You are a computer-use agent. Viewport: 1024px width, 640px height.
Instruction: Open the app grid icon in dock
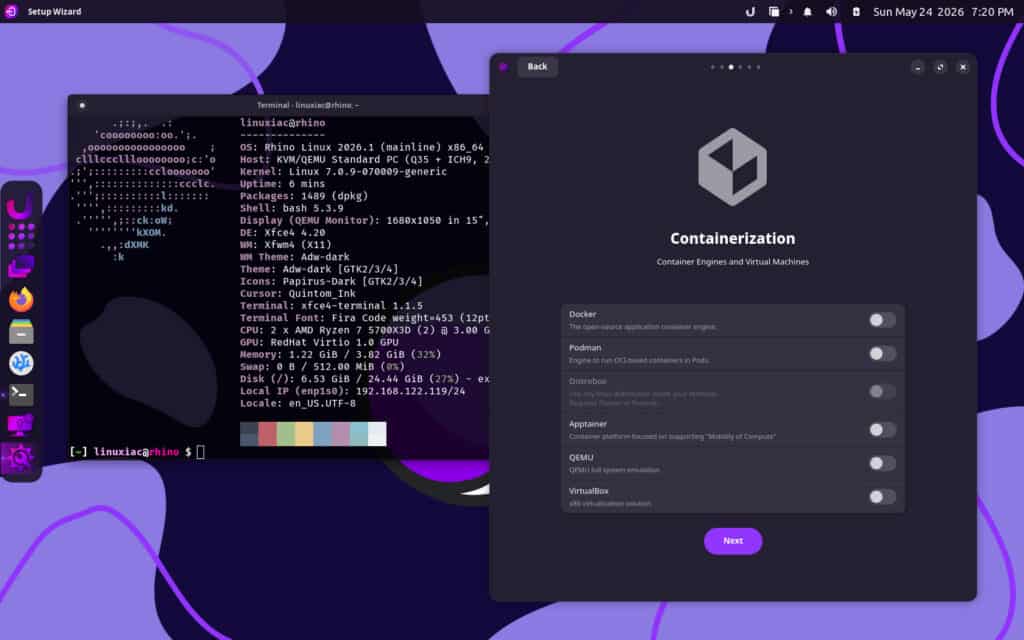pyautogui.click(x=21, y=236)
